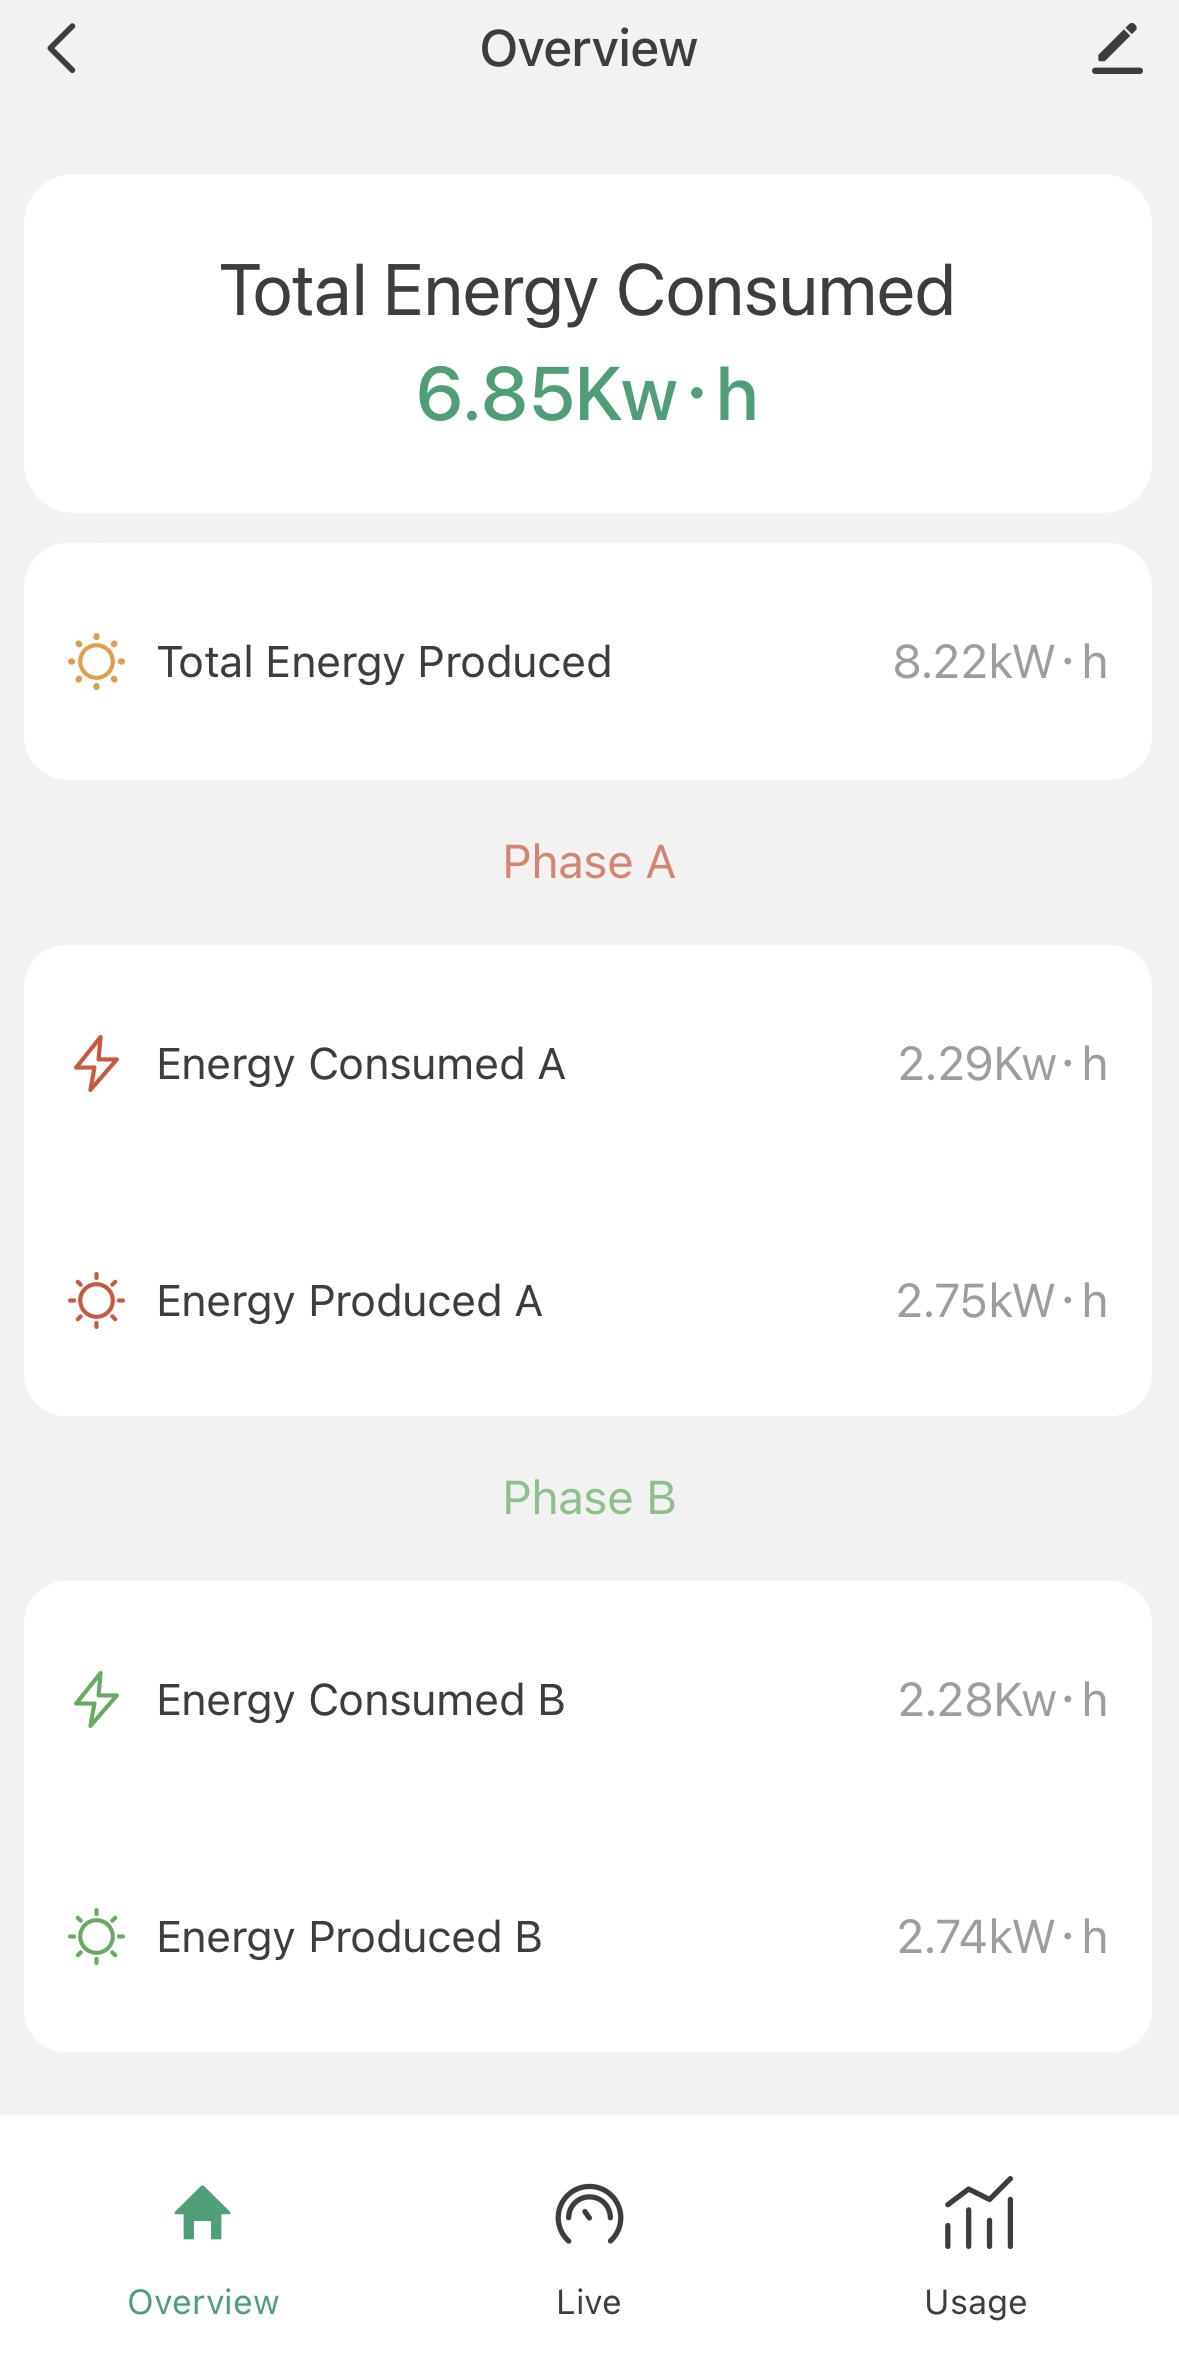The image size is (1179, 2357).
Task: Open the Total Energy Consumed card
Action: [x=588, y=290]
